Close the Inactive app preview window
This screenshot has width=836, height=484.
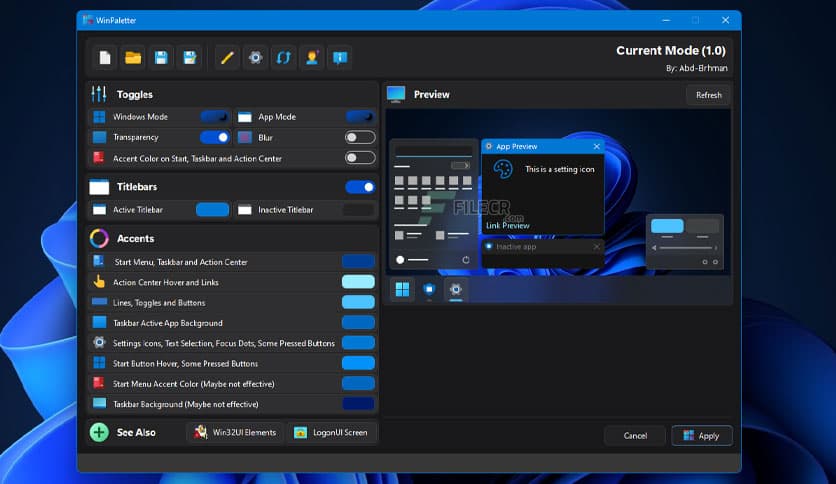click(x=597, y=247)
